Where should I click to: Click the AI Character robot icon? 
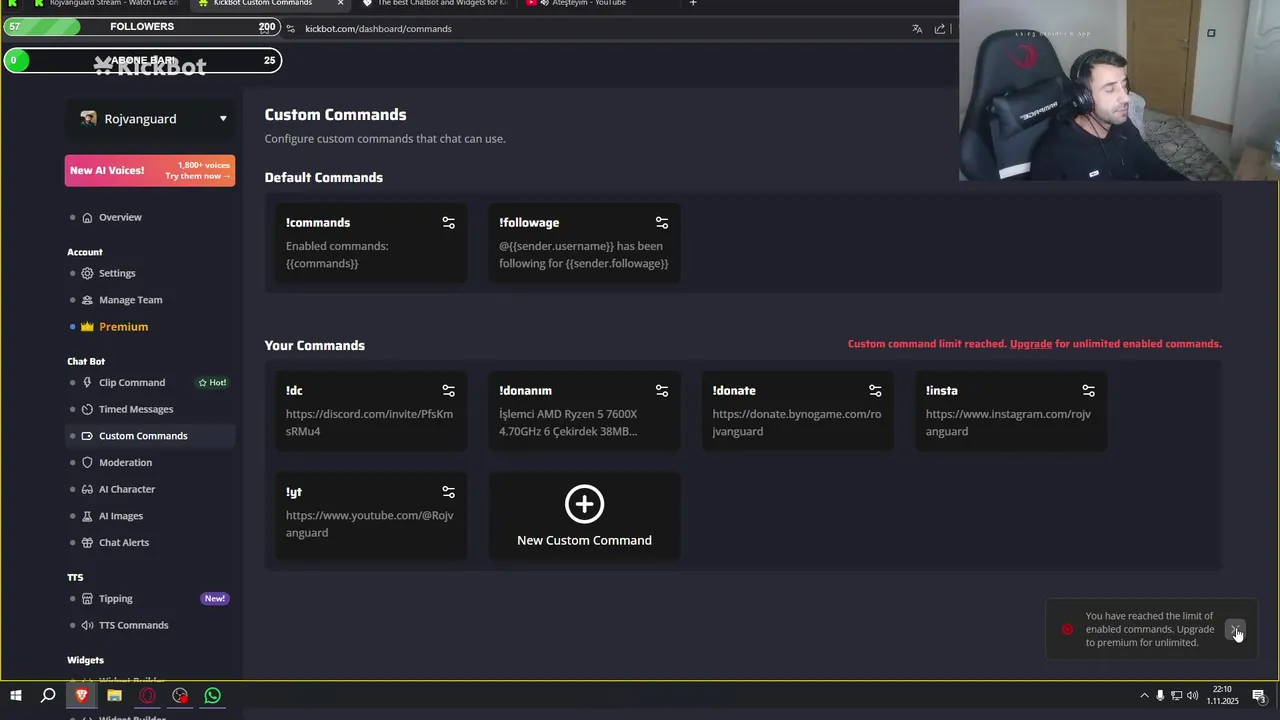pos(87,489)
